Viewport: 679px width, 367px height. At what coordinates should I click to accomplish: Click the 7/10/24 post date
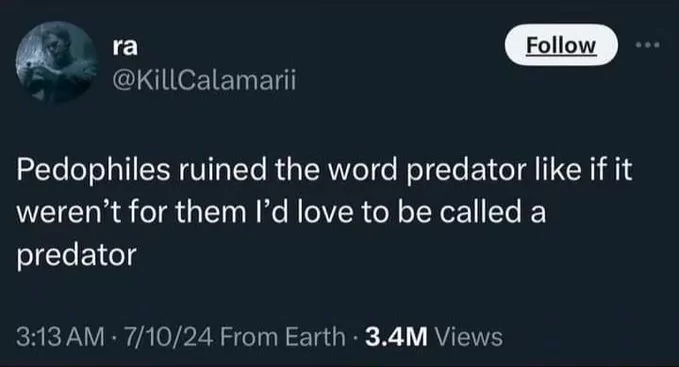(168, 337)
